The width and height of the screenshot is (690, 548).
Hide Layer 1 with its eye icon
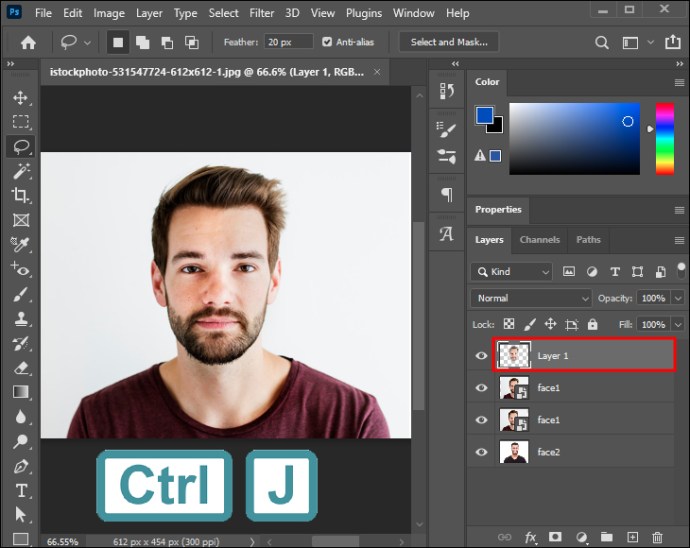[481, 355]
